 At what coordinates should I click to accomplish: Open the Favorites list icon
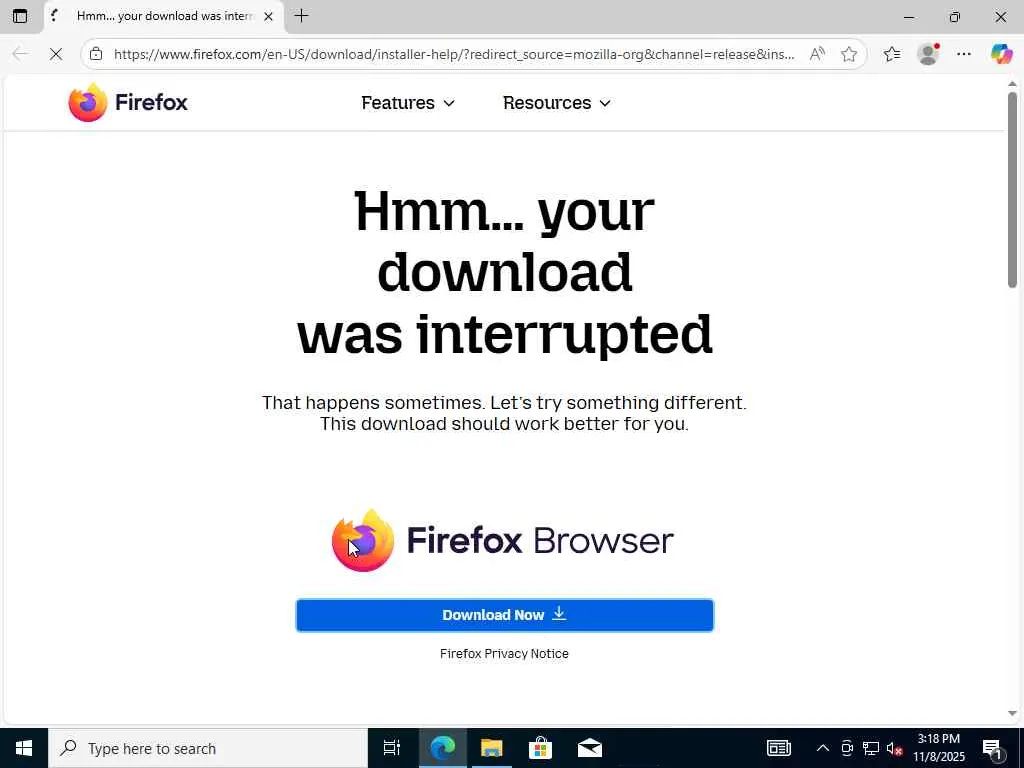pyautogui.click(x=892, y=54)
